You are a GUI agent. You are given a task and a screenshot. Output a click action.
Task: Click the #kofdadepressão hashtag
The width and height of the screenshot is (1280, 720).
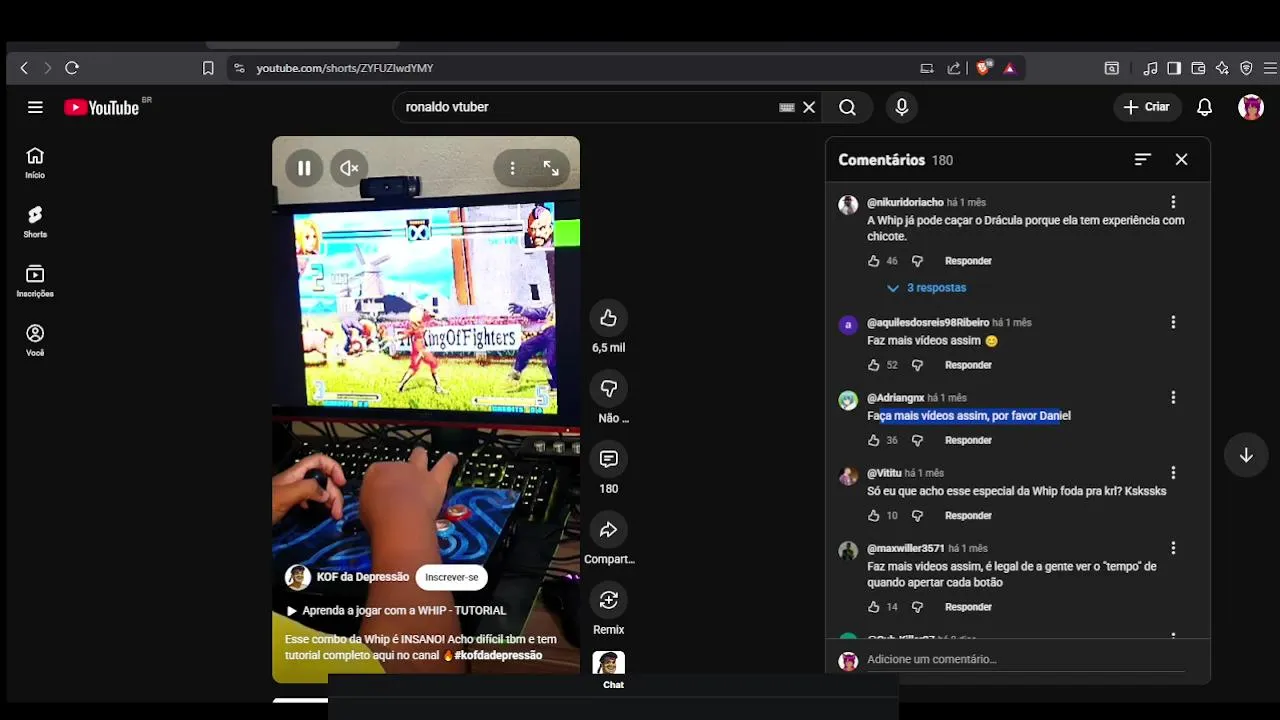498,655
